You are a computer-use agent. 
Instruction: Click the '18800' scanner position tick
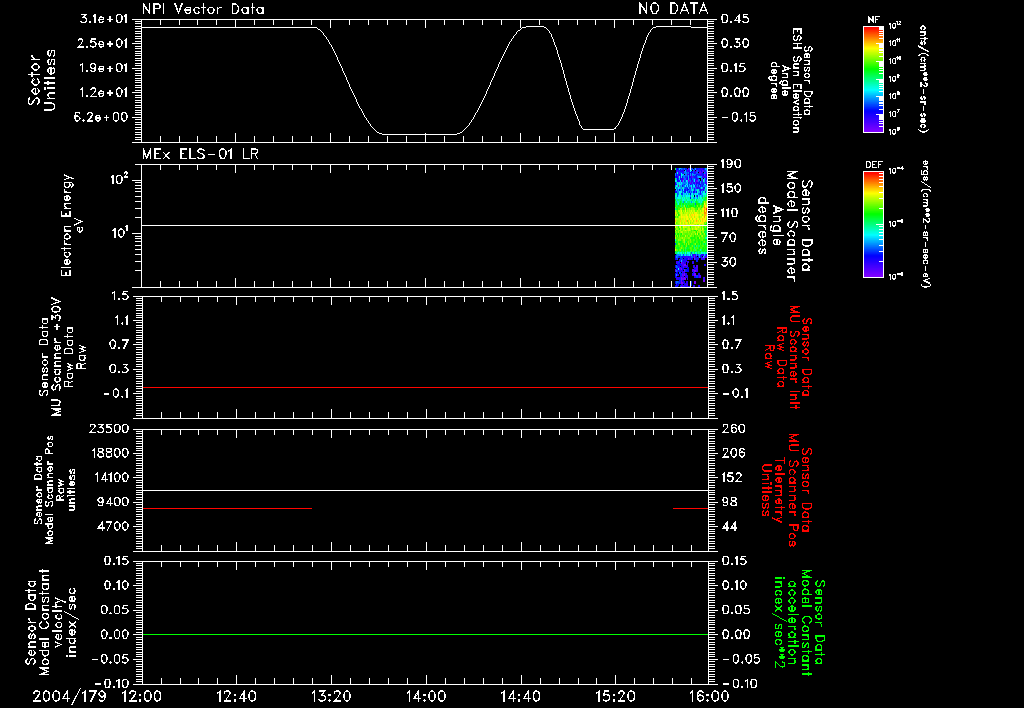coord(109,453)
